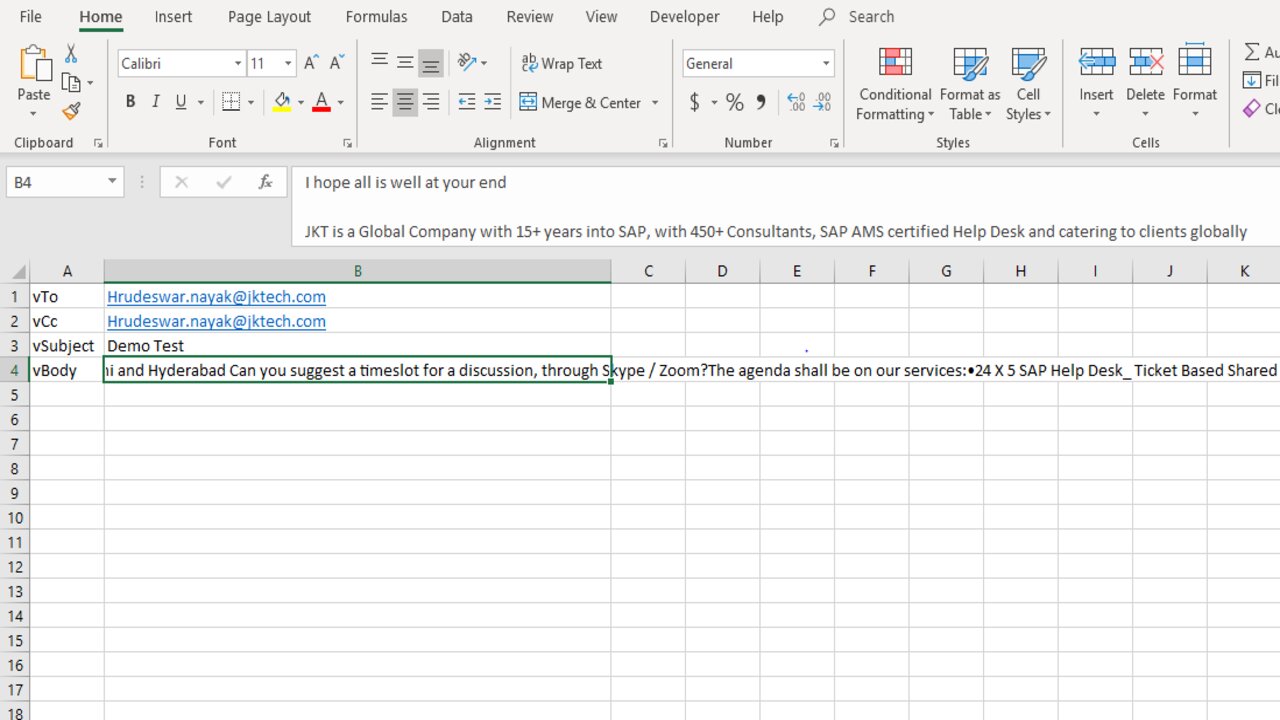Click Increase Decimal icon
Screen dimensions: 1280x720
point(796,102)
